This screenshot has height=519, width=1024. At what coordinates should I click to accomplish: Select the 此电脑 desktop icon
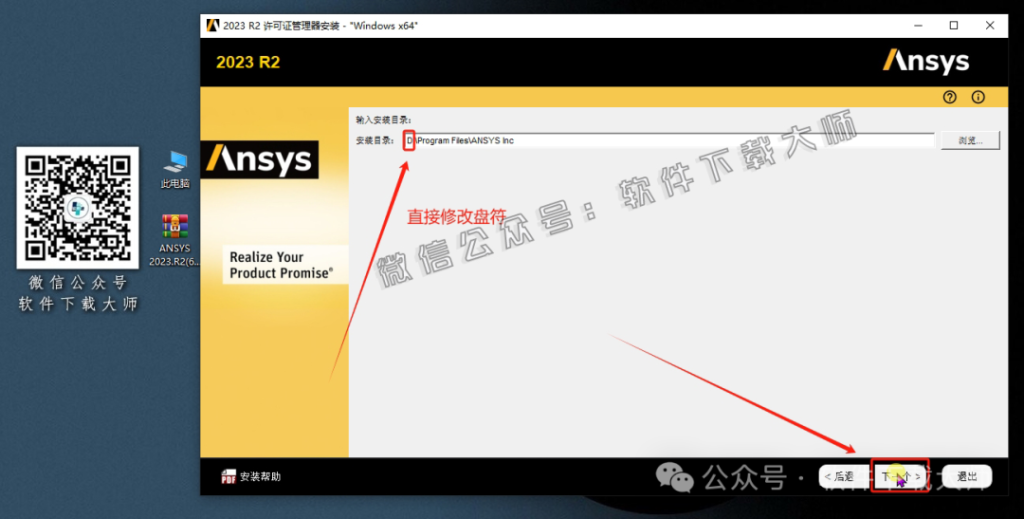pyautogui.click(x=175, y=170)
